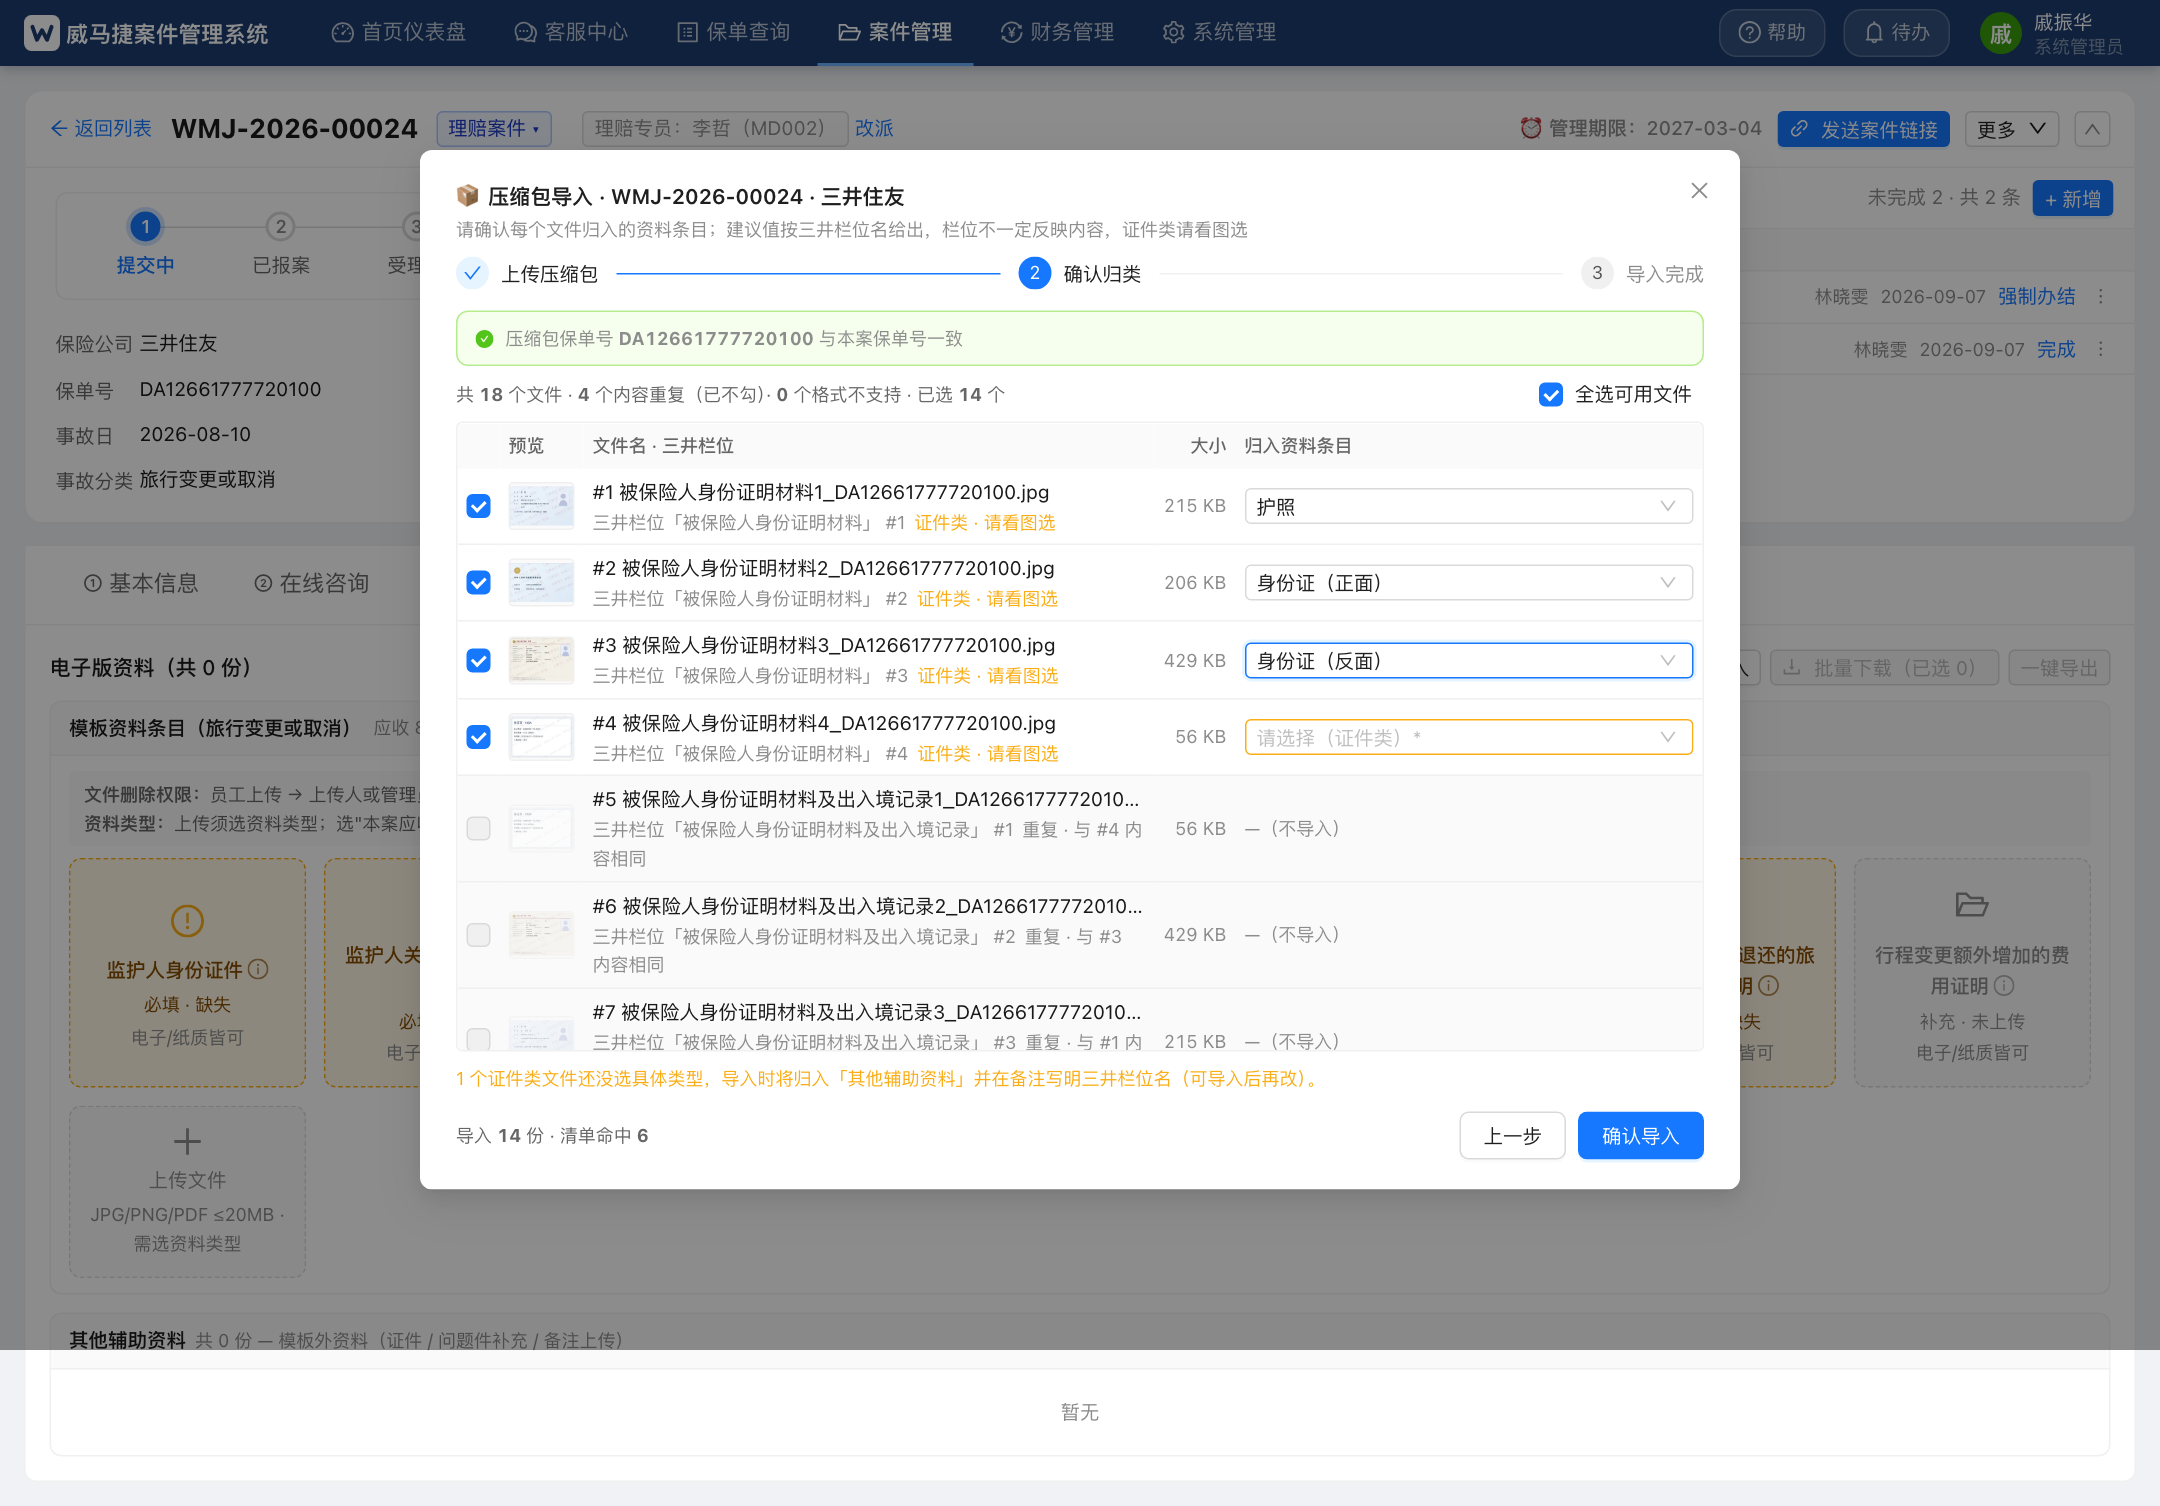The height and width of the screenshot is (1506, 2160).
Task: Open 请选择（证件类）dropdown for file #4
Action: 1468,738
